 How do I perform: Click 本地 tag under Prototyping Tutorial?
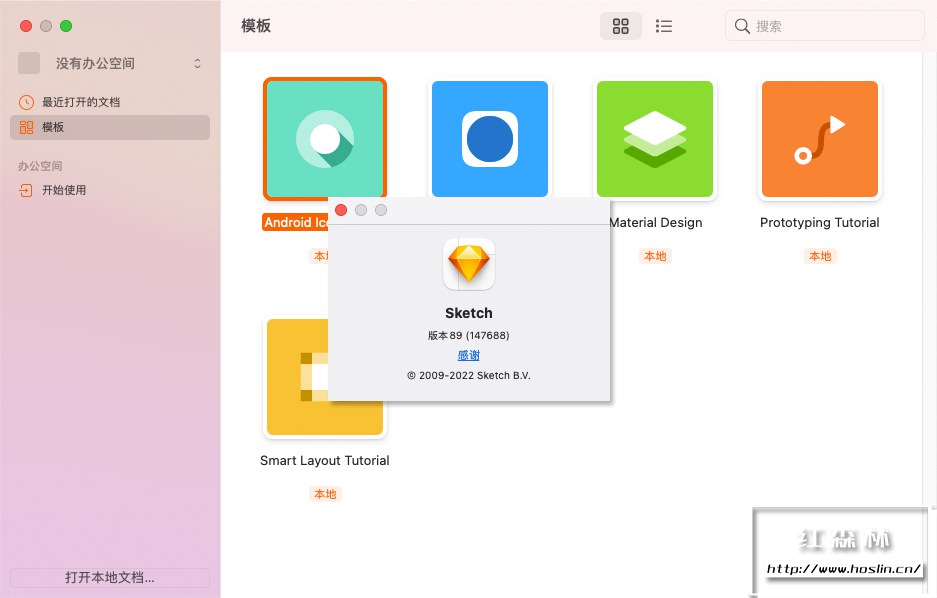[x=820, y=256]
